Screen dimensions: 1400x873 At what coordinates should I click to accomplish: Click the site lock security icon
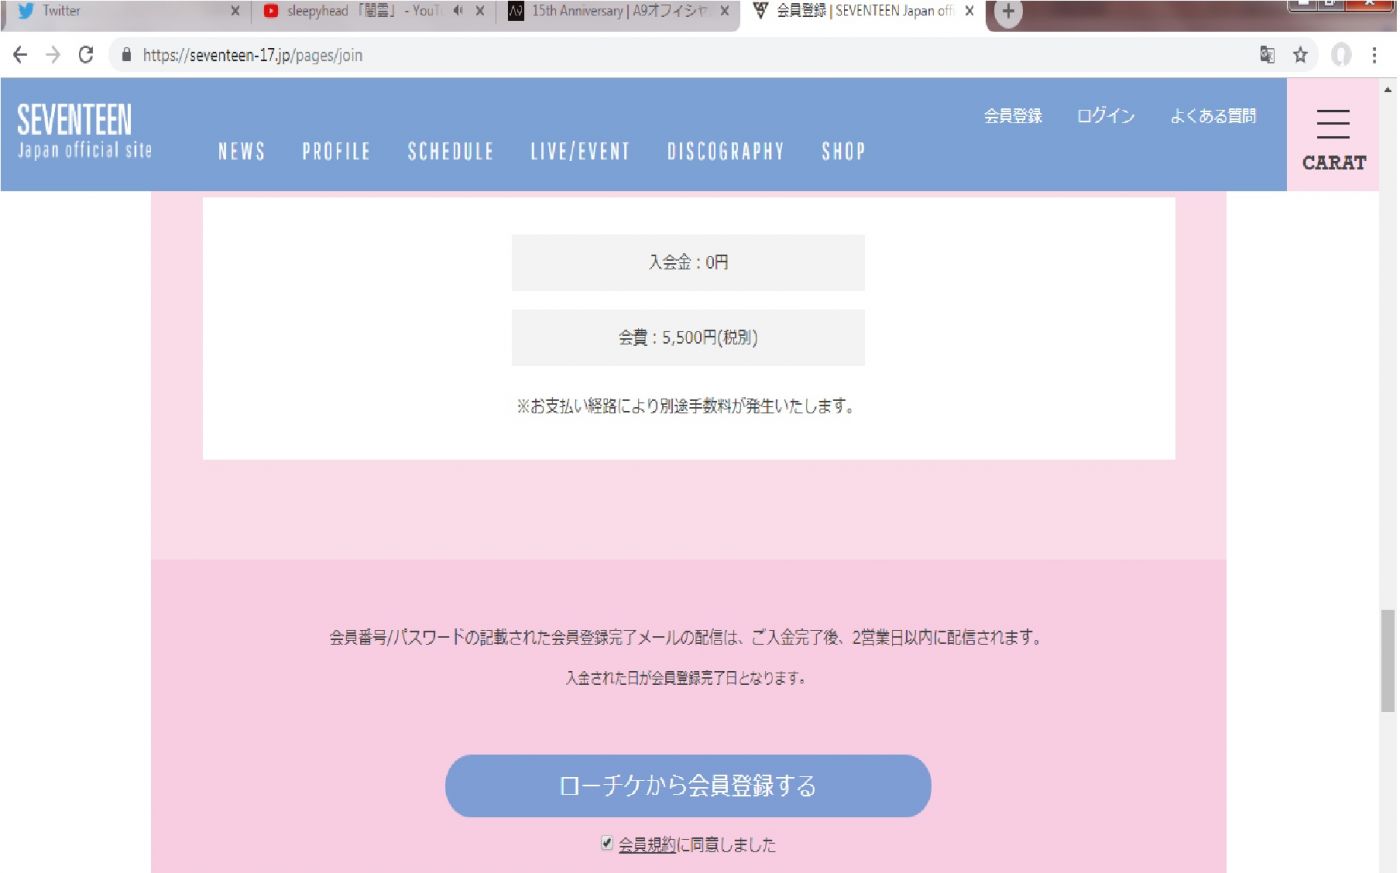point(126,55)
